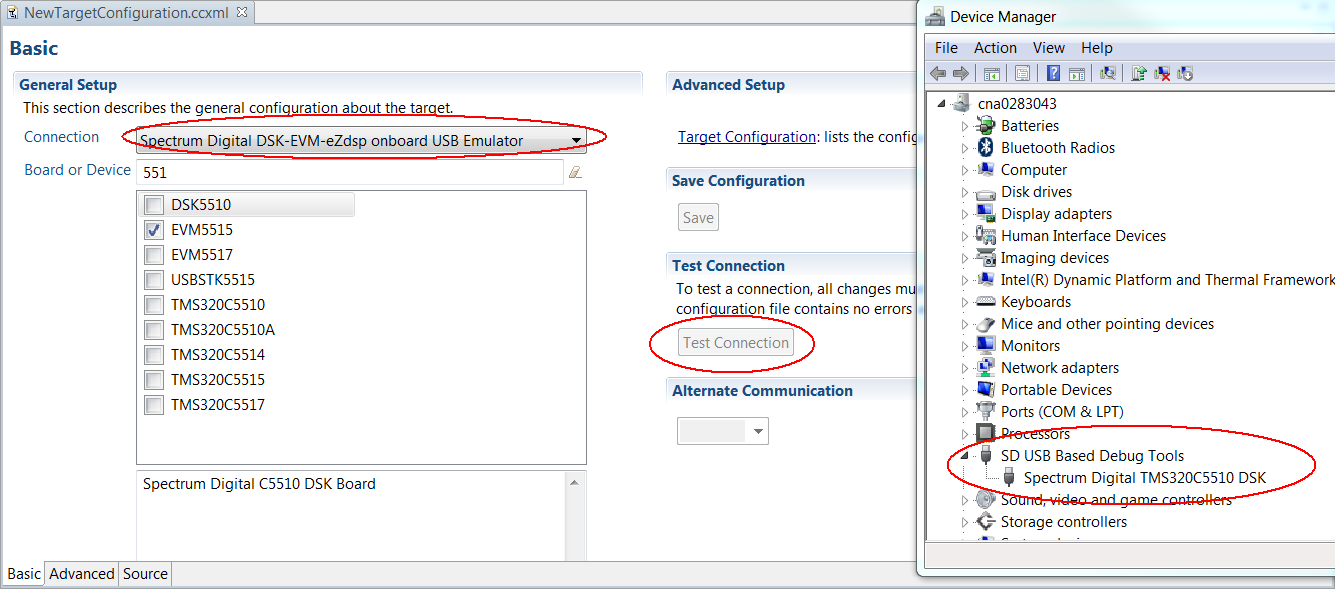Click the SD USB Based Debug Tools icon
Image resolution: width=1335 pixels, height=589 pixels.
986,456
